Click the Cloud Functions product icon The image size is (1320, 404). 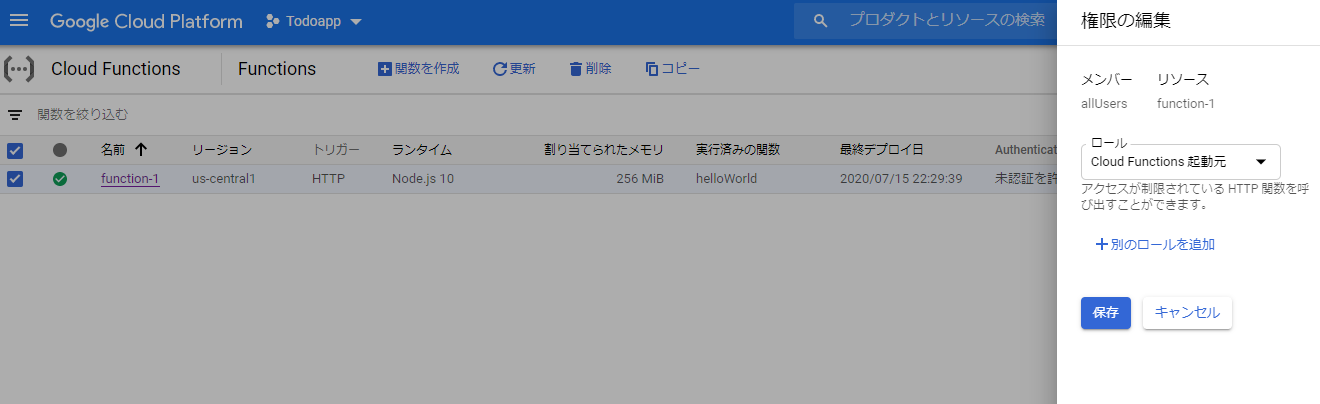19,69
